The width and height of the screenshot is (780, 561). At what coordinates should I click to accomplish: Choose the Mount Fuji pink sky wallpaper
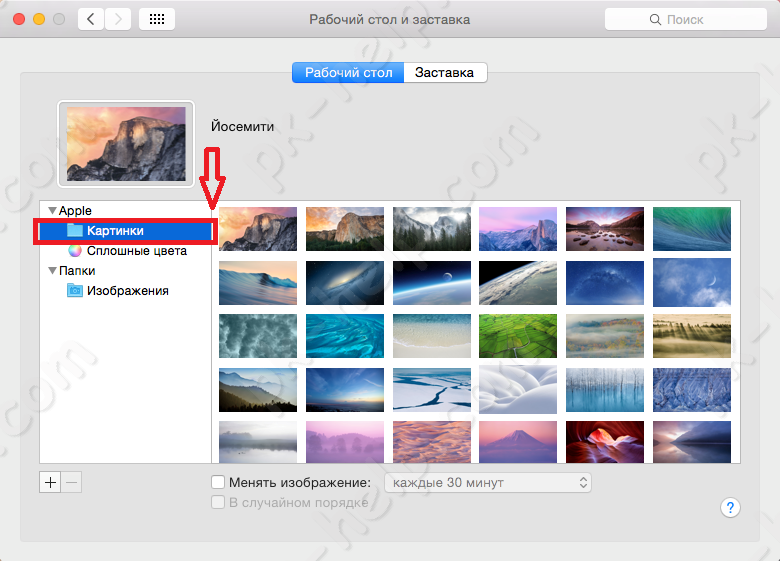click(518, 442)
